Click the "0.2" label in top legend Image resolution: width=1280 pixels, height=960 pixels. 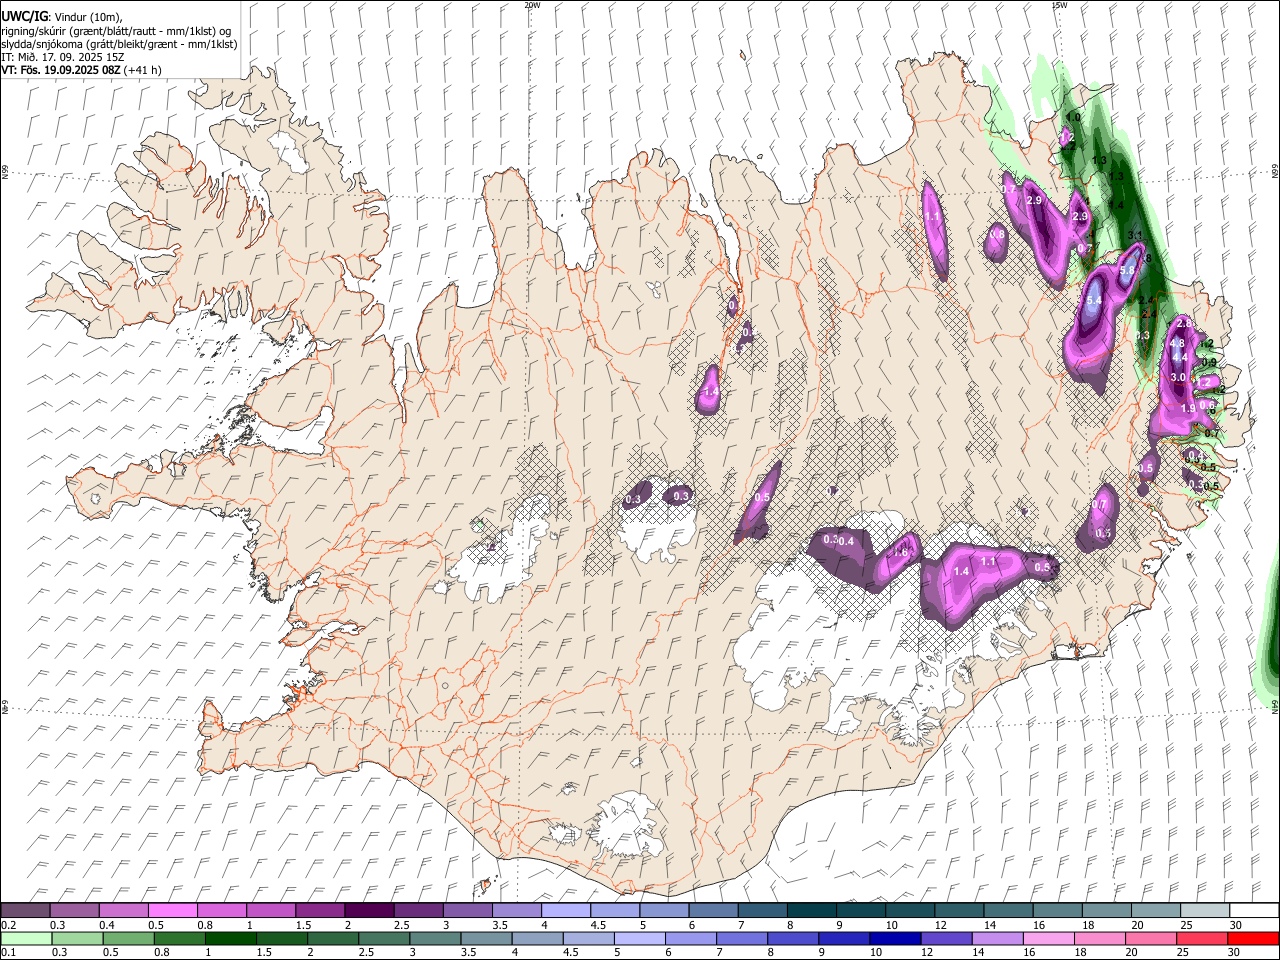9,925
